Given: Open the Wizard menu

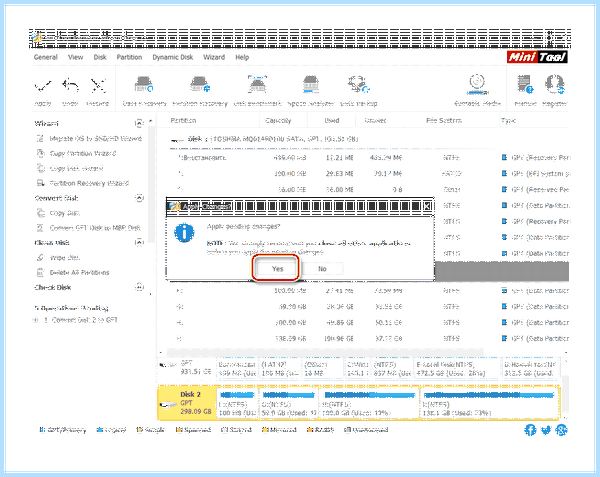Looking at the screenshot, I should (x=214, y=57).
